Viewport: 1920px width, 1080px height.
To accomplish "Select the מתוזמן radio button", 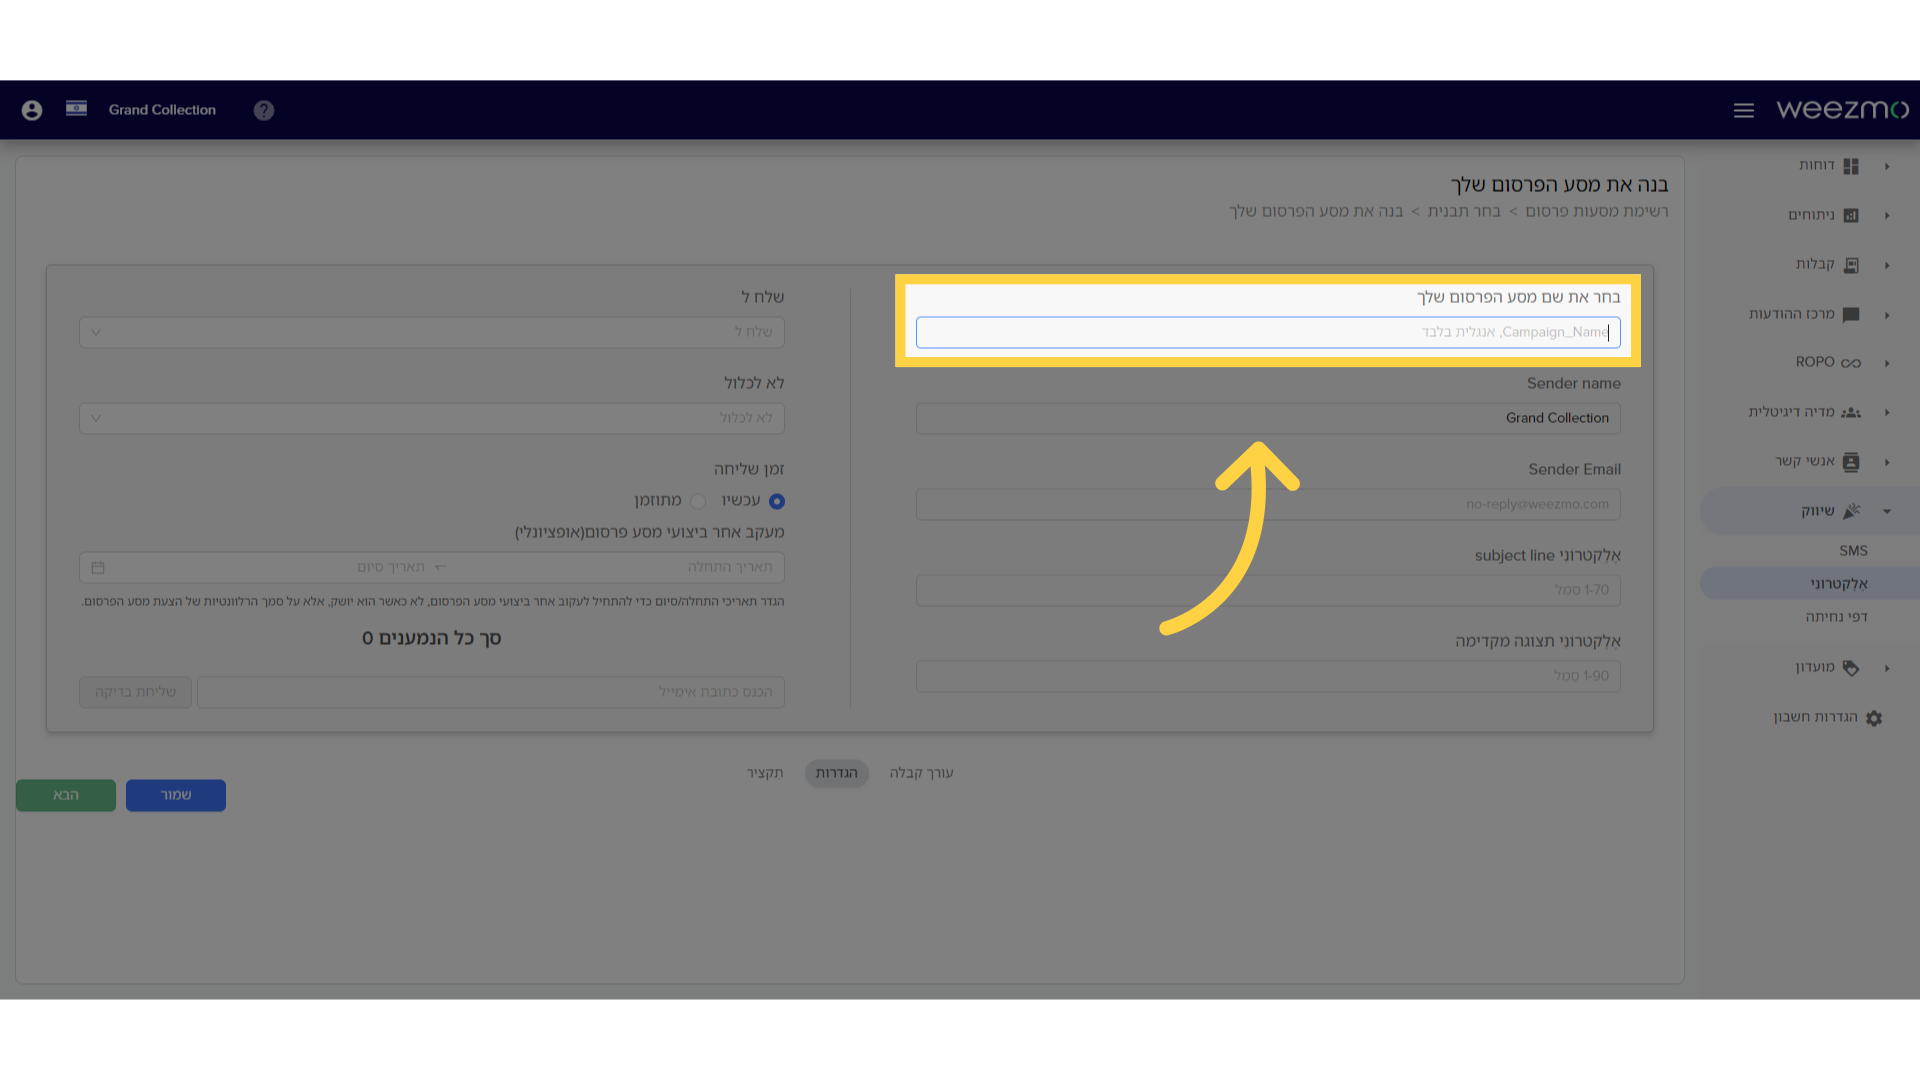I will coord(698,501).
